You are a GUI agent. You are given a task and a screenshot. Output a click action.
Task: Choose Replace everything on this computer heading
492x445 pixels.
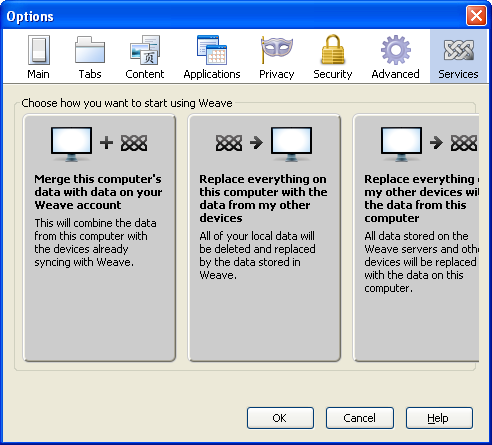coord(263,198)
